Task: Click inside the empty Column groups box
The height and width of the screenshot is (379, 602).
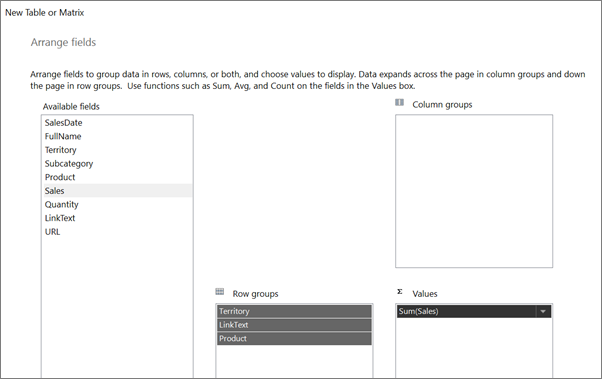Action: coord(474,191)
